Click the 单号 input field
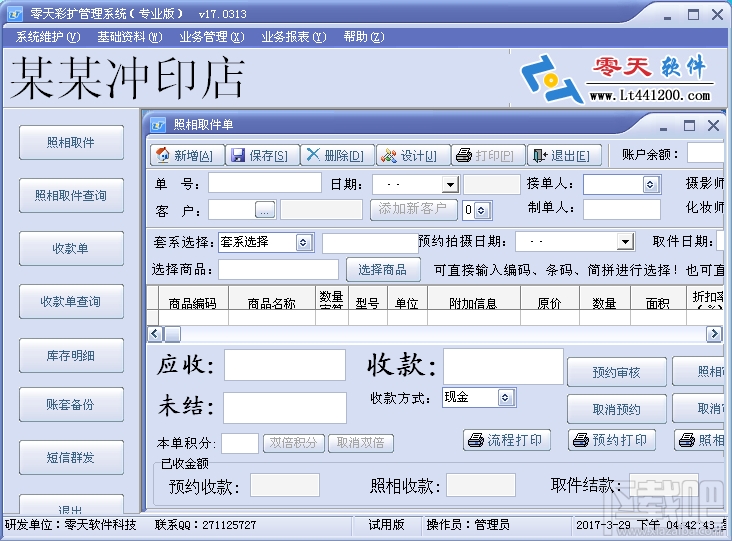Screen dimensions: 732x541 click(265, 183)
